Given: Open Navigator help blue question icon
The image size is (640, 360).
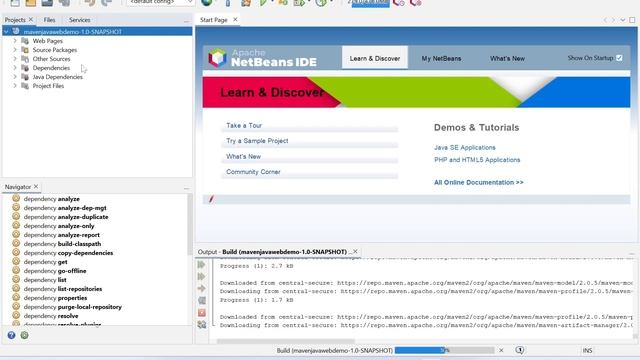Looking at the screenshot, I should 11,335.
